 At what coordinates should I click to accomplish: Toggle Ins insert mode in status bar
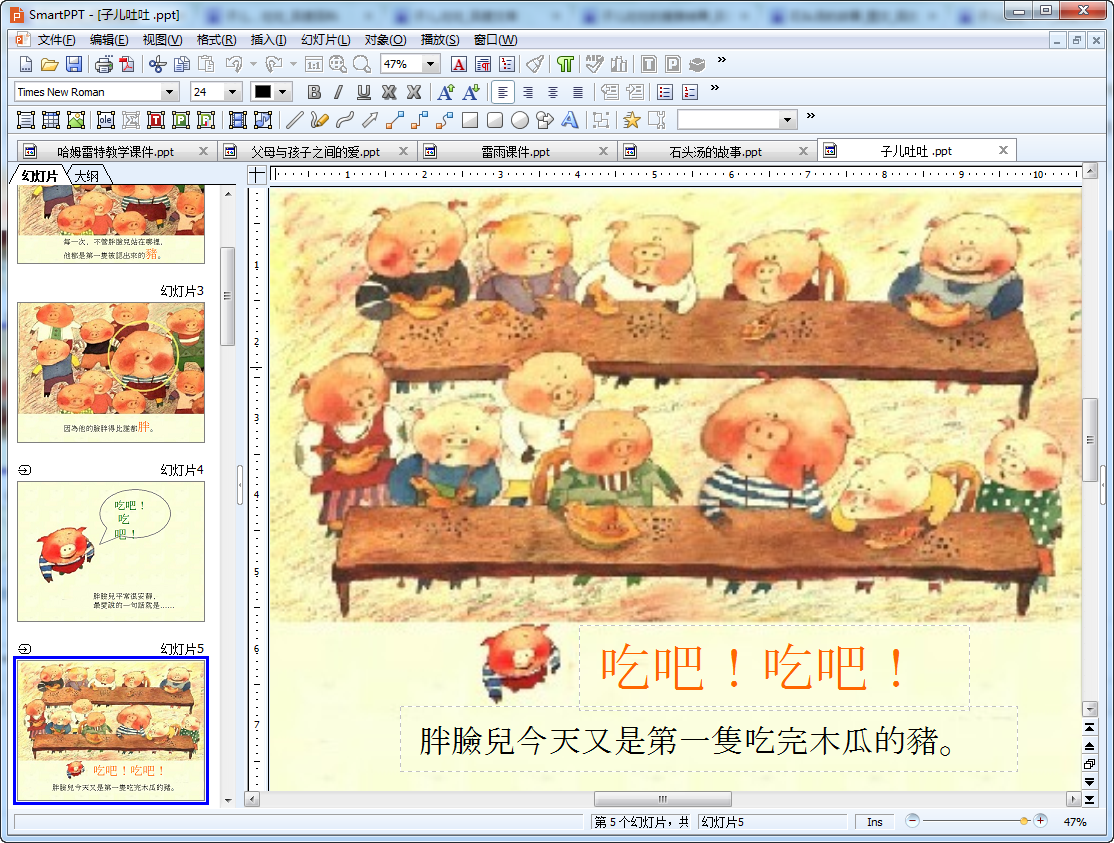point(875,822)
